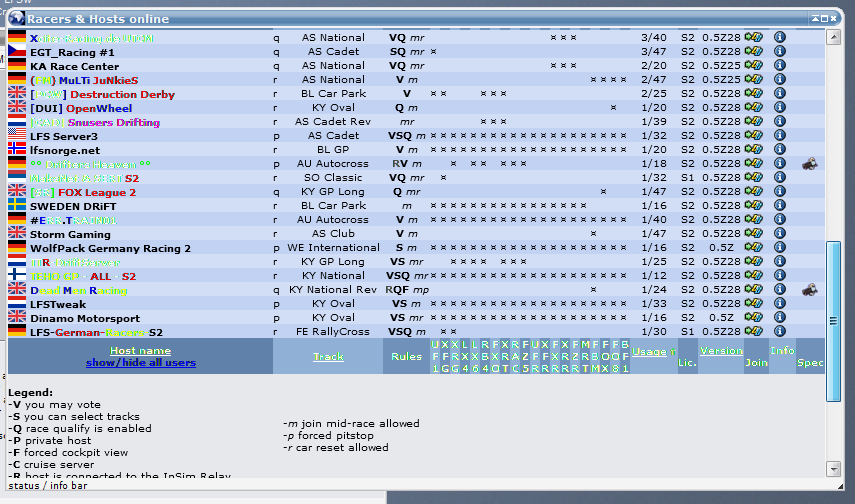
Task: Join the OpenWheel KY Oval server
Action: (x=754, y=107)
